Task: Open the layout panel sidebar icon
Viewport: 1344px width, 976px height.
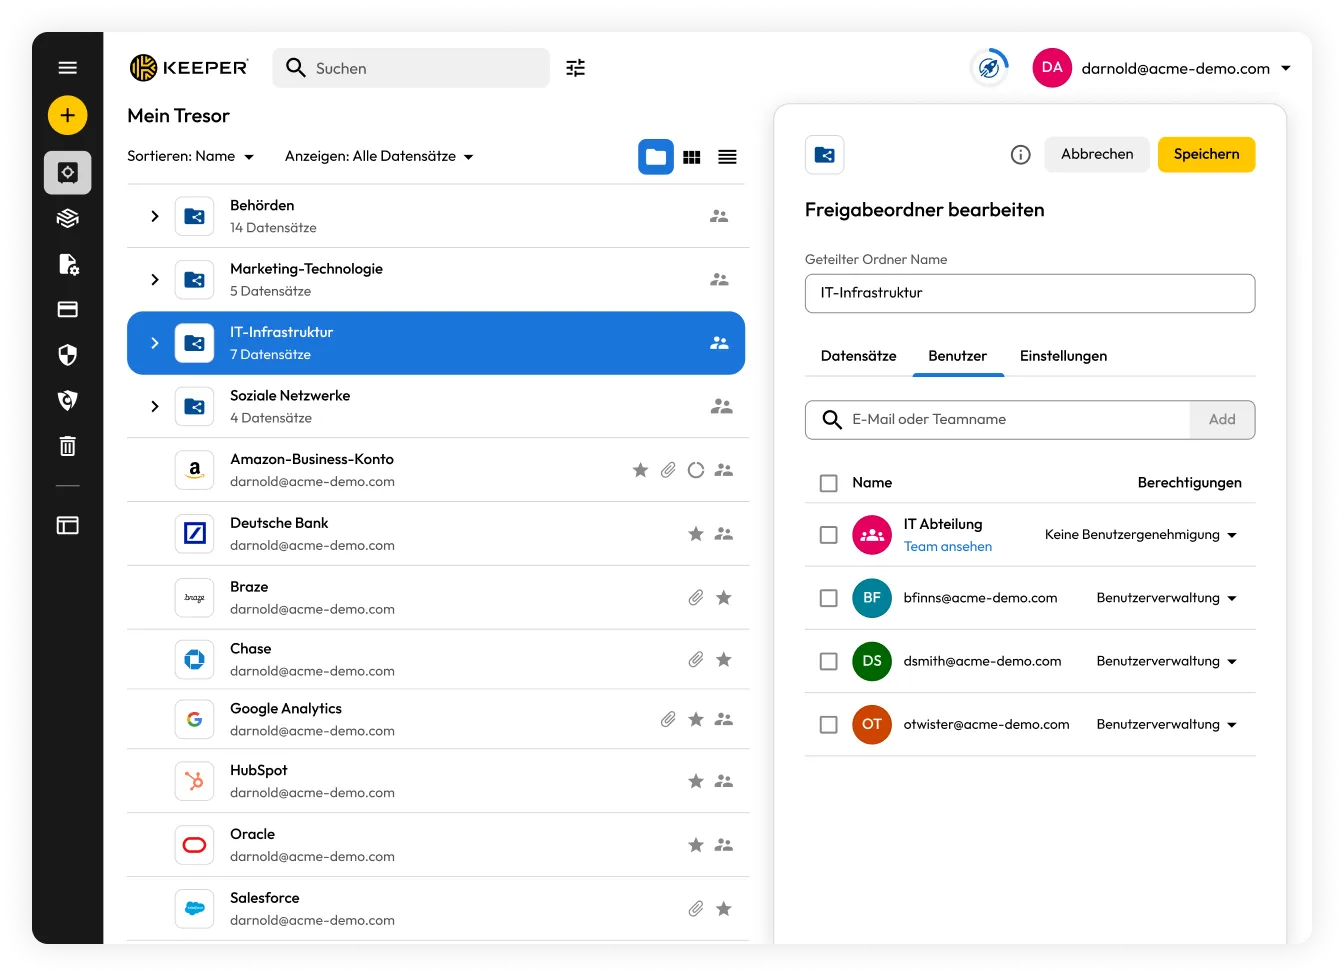Action: click(67, 525)
